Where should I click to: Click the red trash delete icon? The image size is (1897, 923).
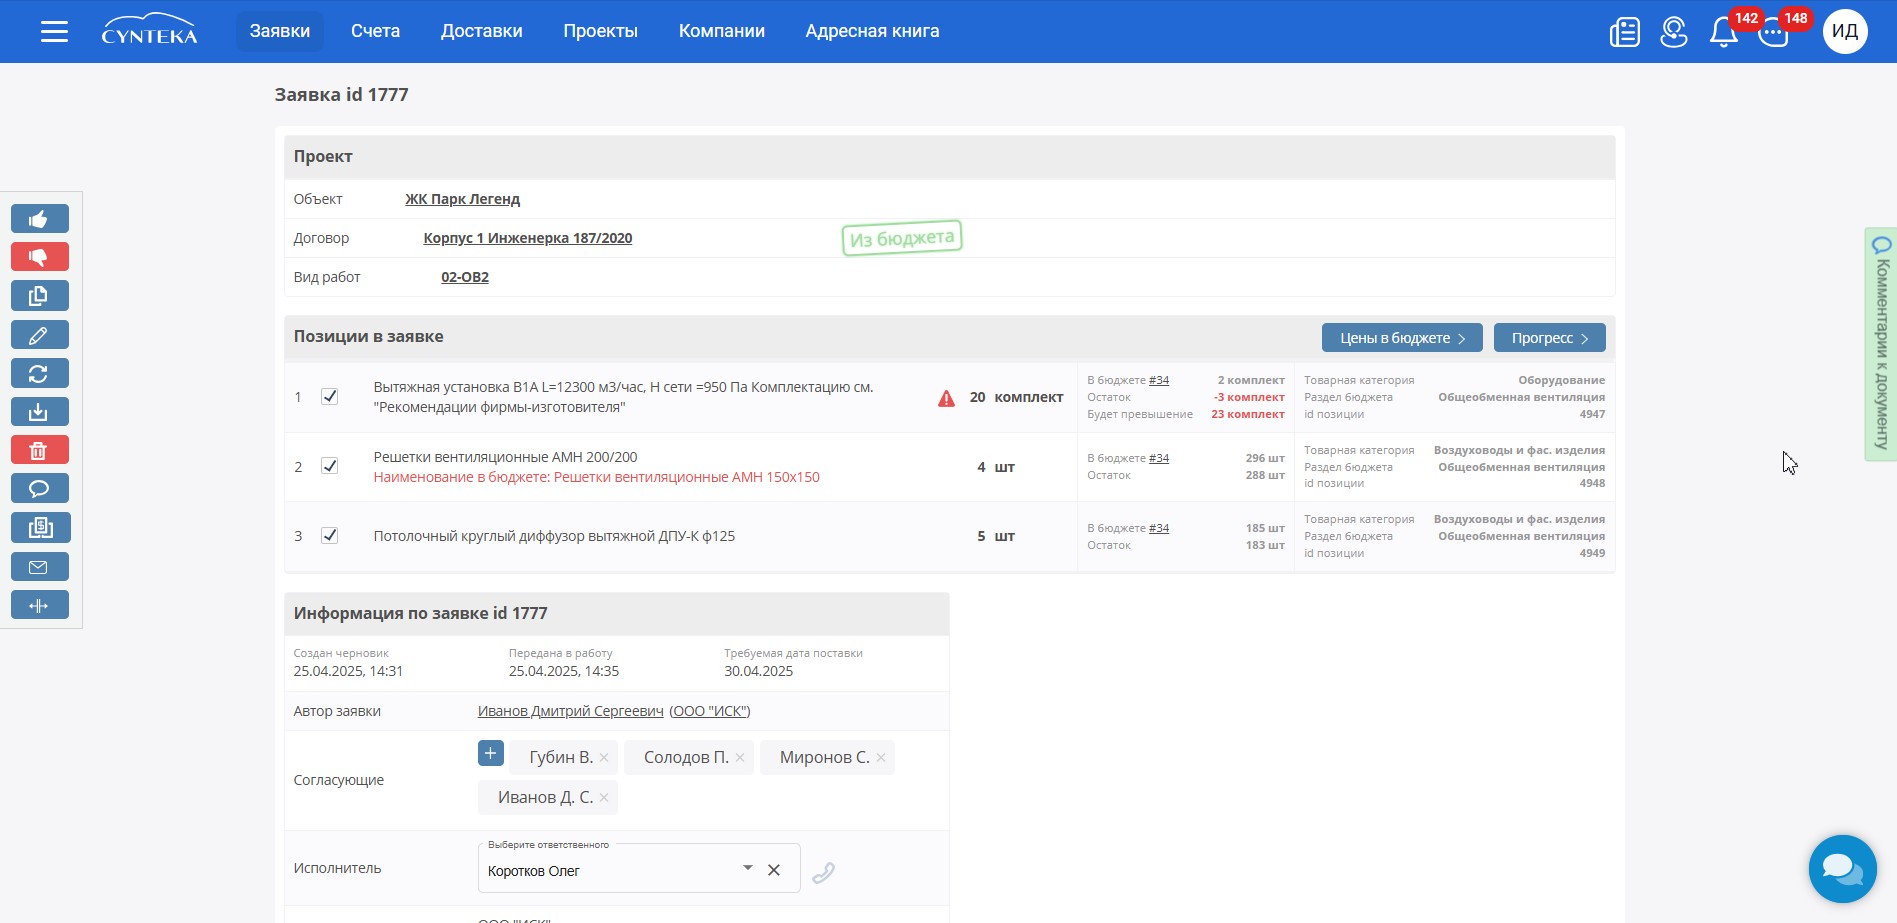pos(39,450)
